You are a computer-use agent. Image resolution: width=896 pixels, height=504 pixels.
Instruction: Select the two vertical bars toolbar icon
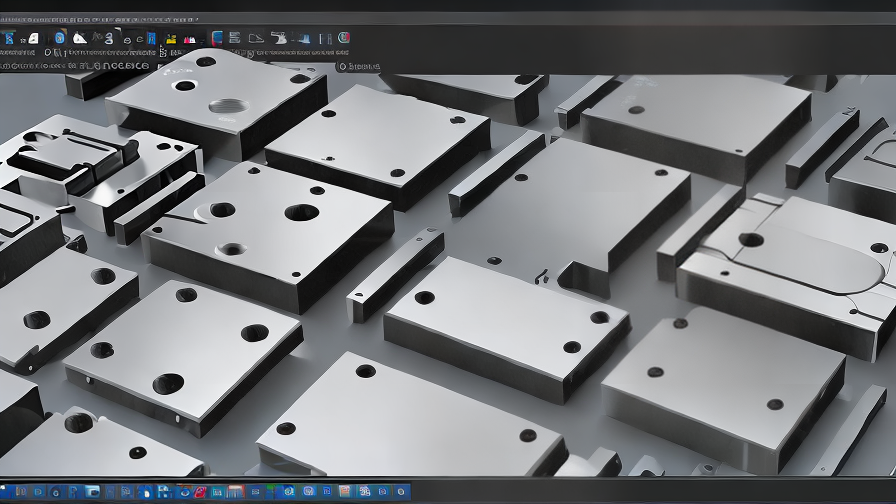point(325,39)
